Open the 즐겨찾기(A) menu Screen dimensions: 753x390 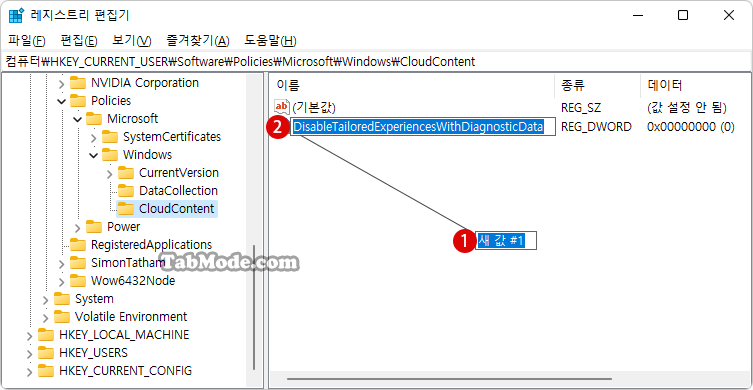click(x=197, y=41)
